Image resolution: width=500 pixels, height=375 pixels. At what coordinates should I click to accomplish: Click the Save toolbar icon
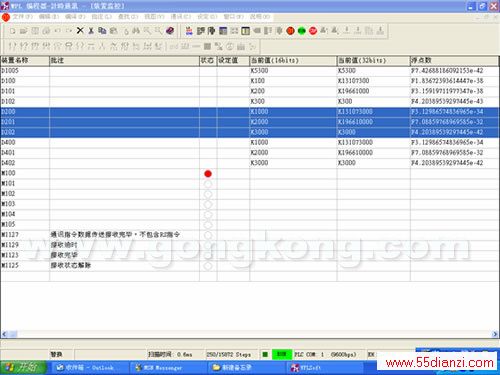pyautogui.click(x=35, y=31)
